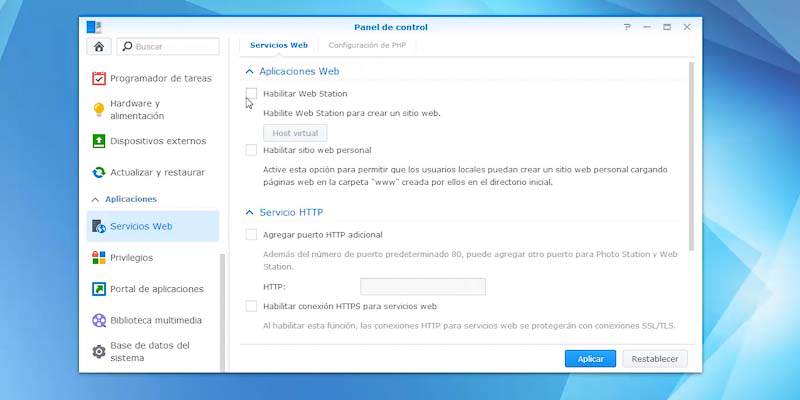Viewport: 800px width, 400px height.
Task: Collapse the Aplicaciones Web section
Action: (x=249, y=72)
